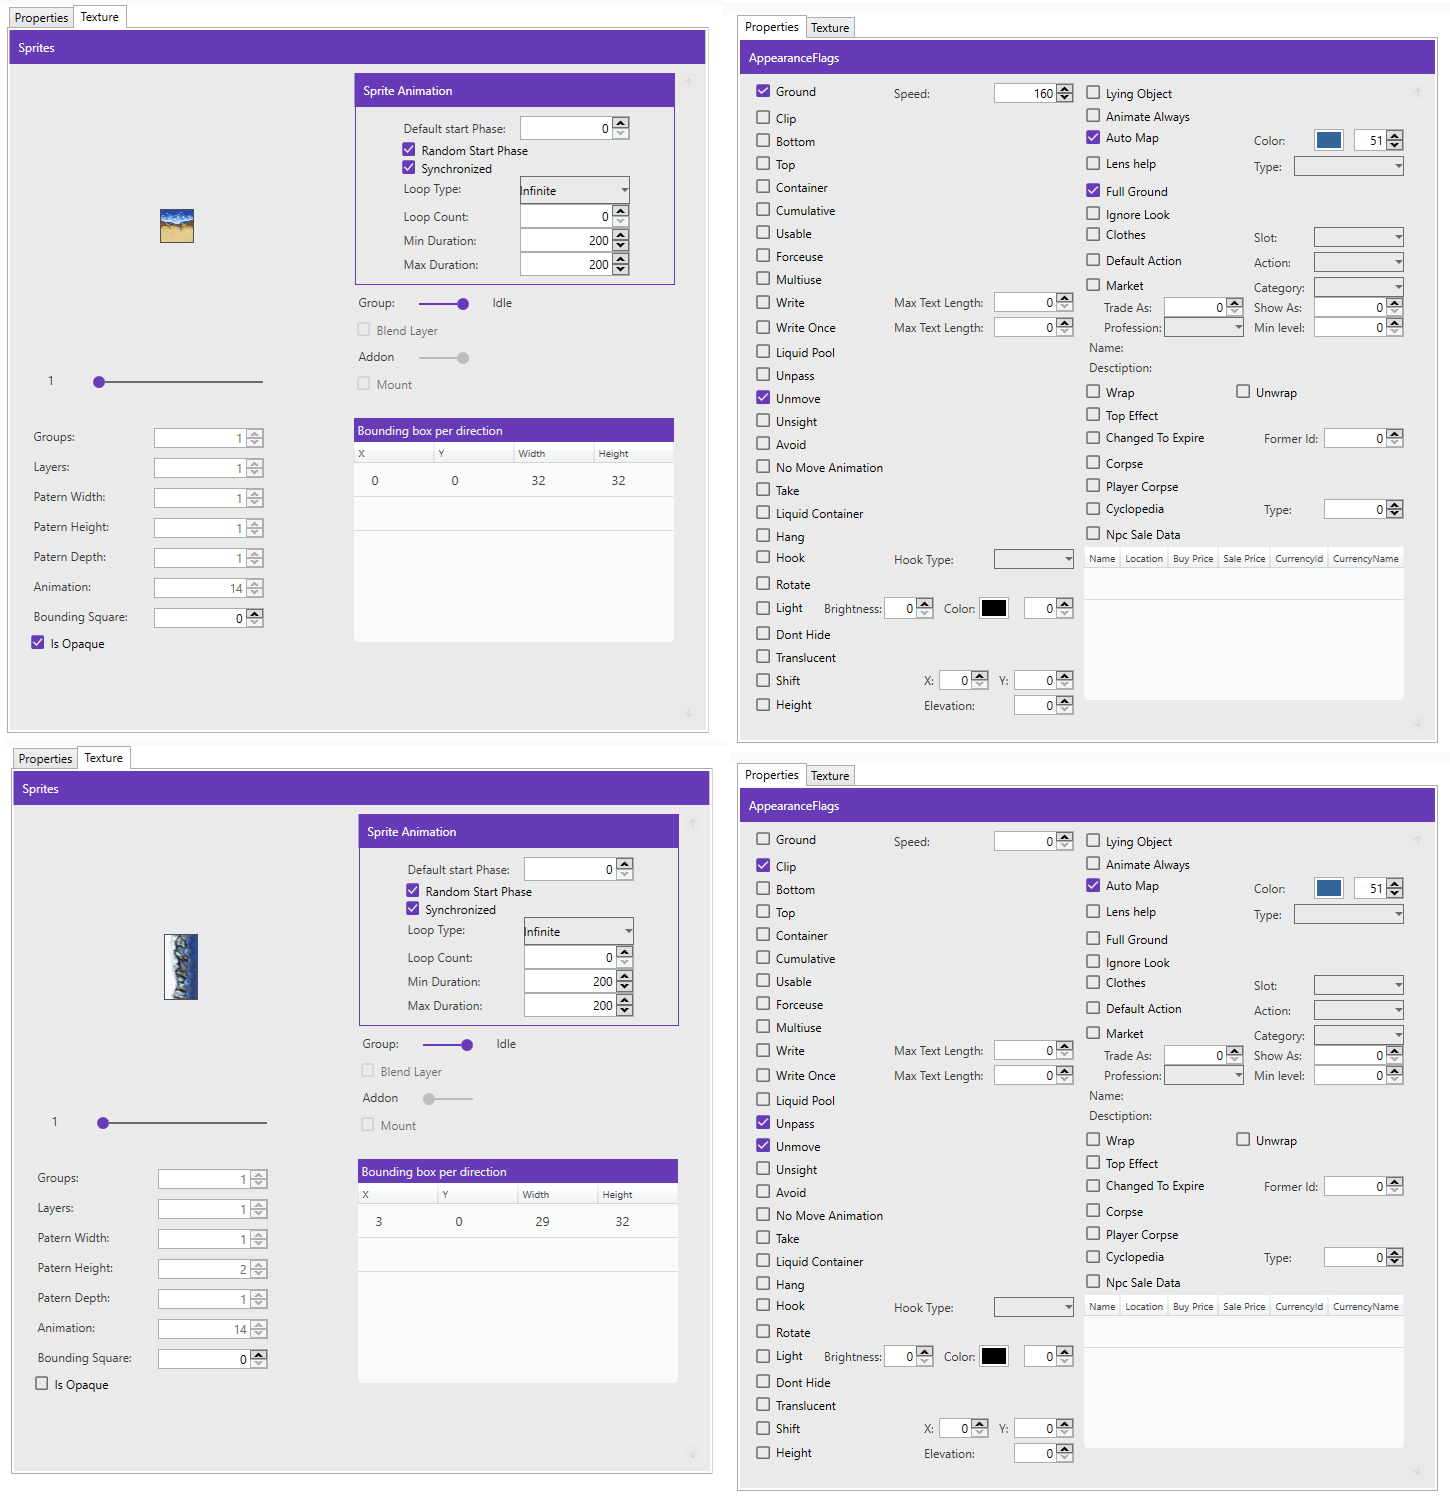Switch to the Properties tab
Viewport: 1450px width, 1506px height.
pos(40,17)
